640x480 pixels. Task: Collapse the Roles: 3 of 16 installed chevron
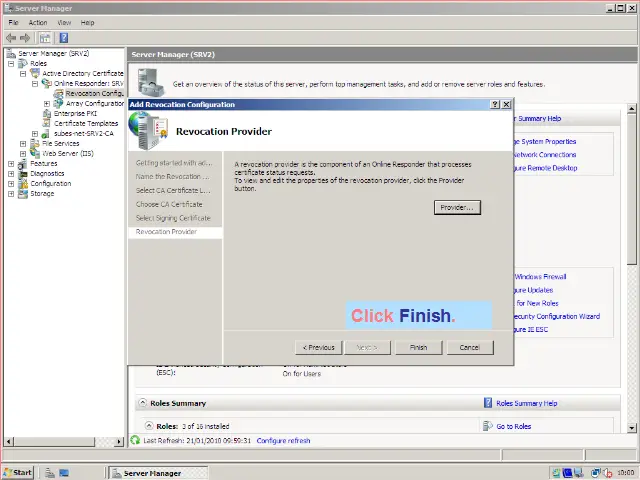tap(149, 426)
